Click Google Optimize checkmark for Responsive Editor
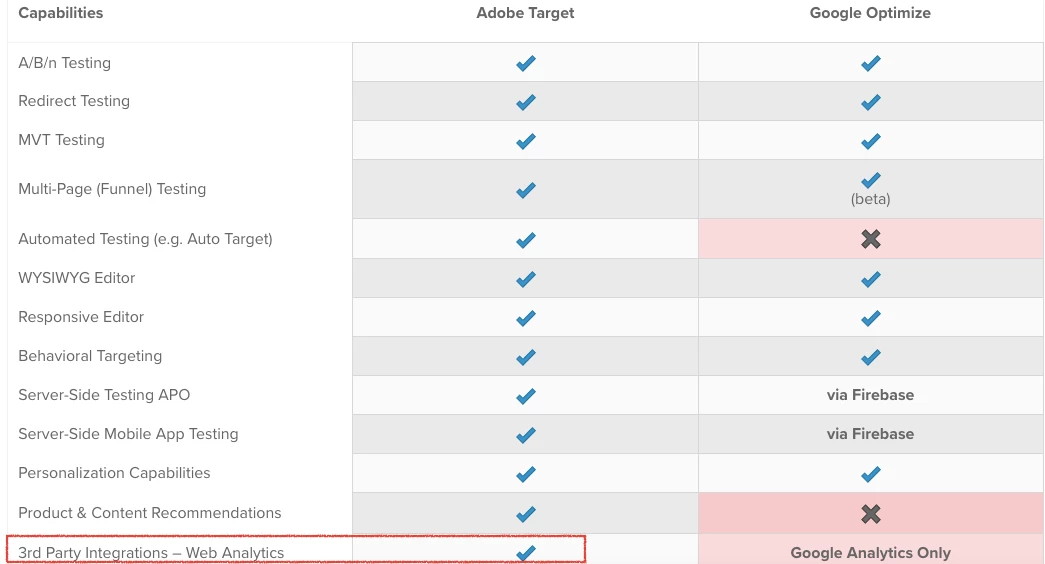The image size is (1045, 564). click(x=870, y=318)
